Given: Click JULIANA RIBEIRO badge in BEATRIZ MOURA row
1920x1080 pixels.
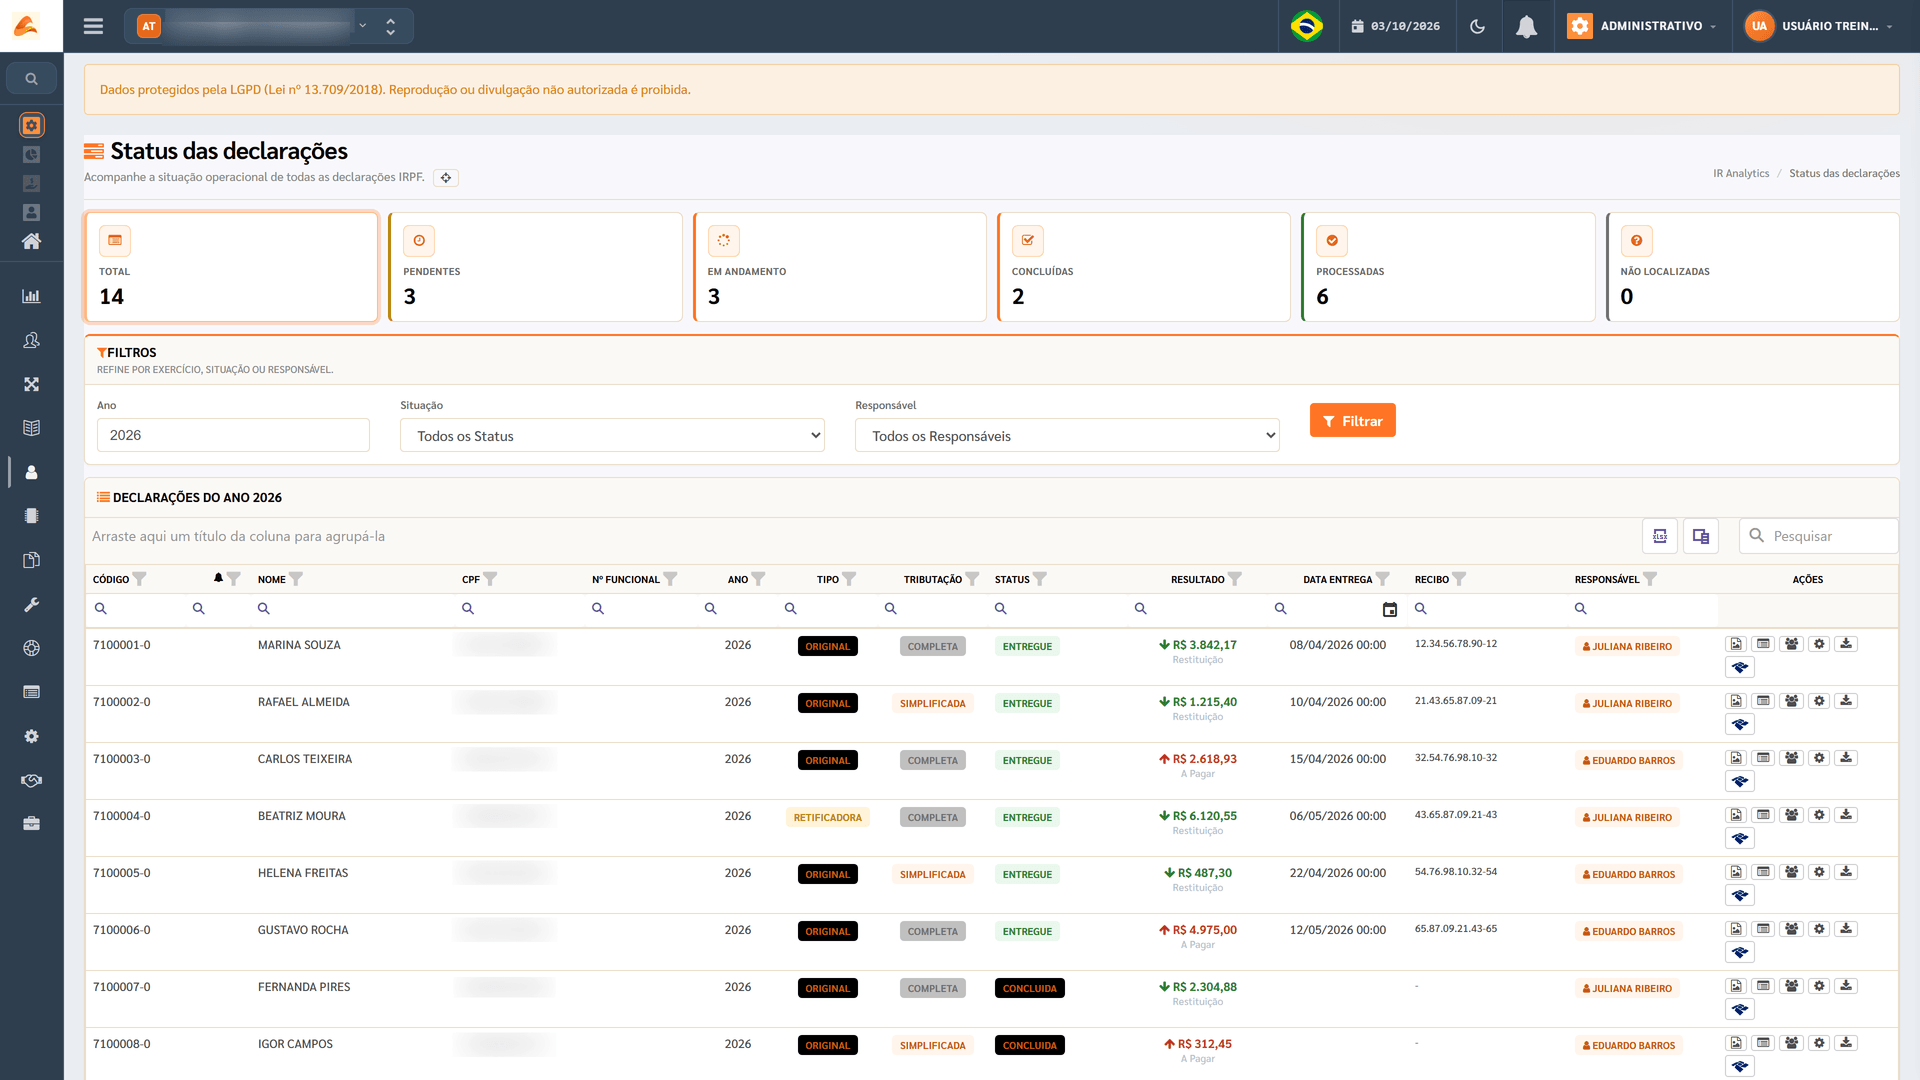Looking at the screenshot, I should [1627, 817].
